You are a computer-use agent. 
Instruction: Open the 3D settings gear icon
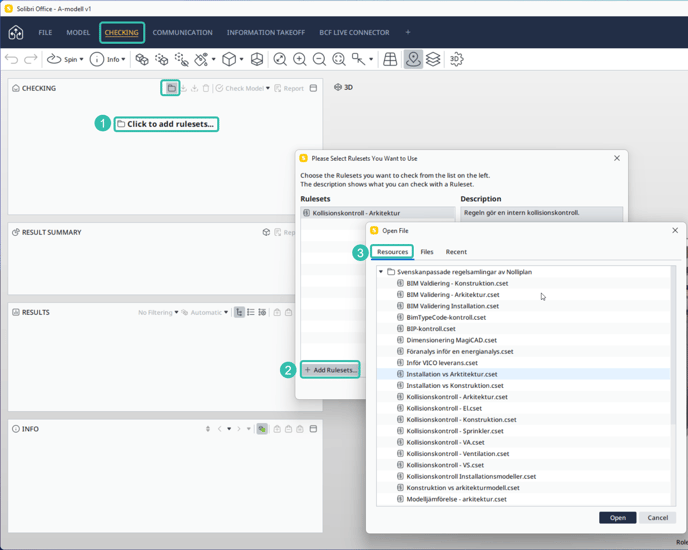pos(456,59)
